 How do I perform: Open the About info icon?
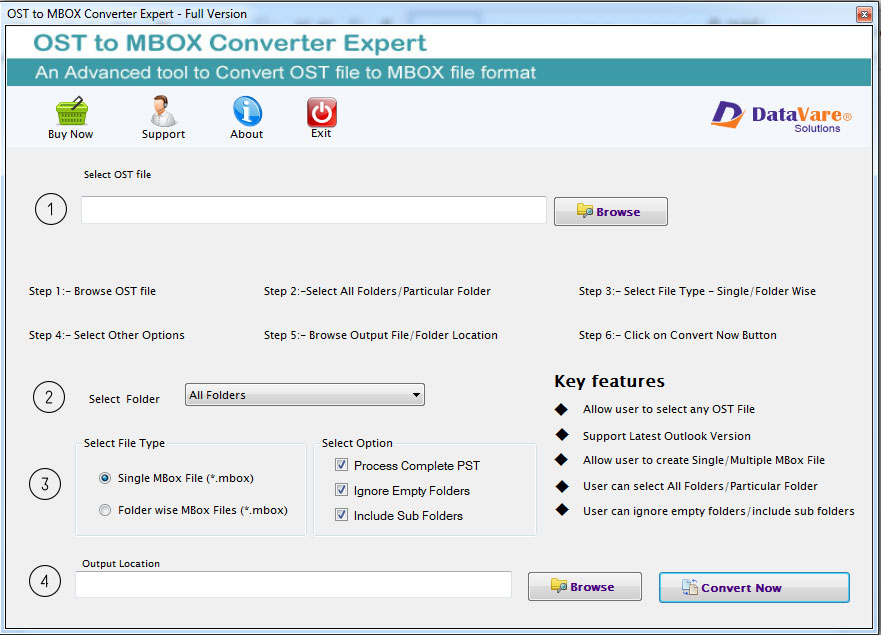pos(247,110)
